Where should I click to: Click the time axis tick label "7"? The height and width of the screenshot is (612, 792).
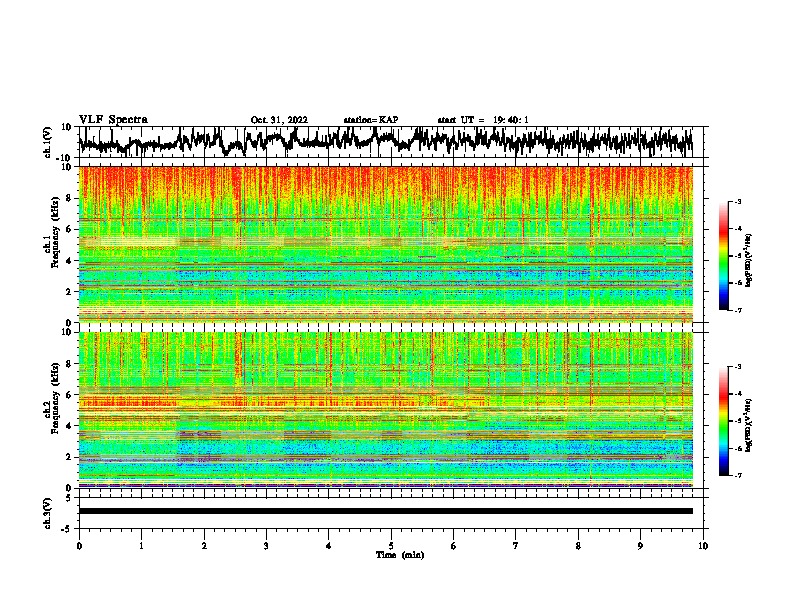pyautogui.click(x=516, y=546)
